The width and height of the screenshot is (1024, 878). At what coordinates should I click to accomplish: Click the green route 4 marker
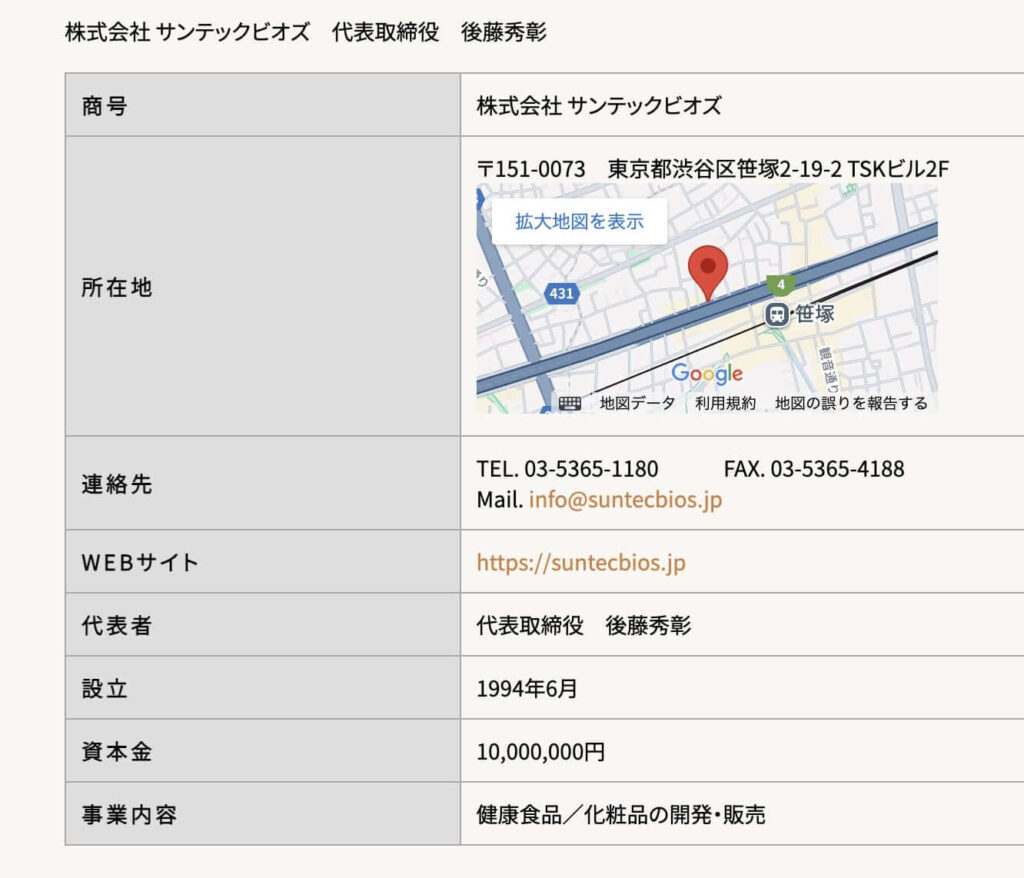[780, 285]
